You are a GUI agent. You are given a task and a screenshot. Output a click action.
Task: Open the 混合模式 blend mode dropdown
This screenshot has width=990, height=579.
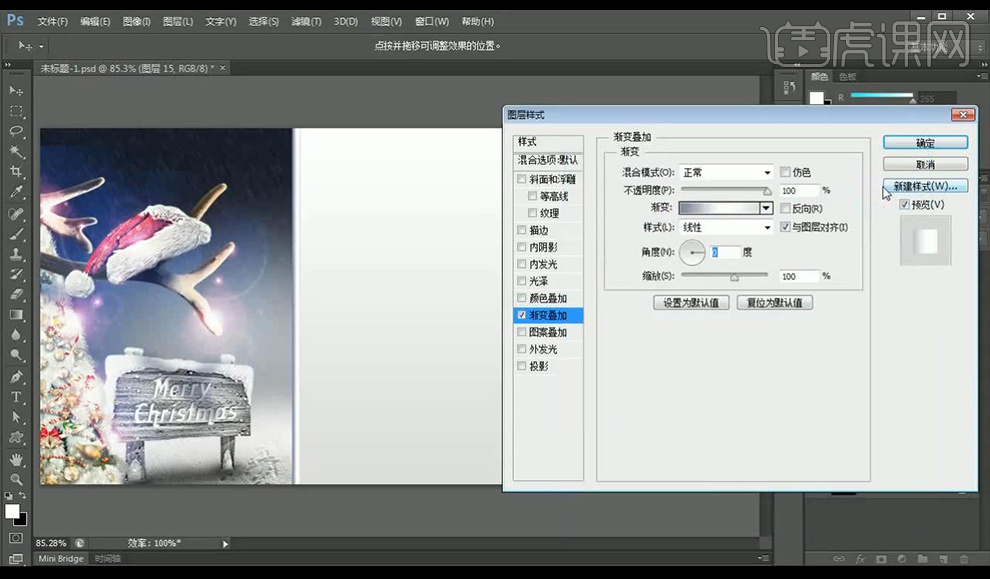coord(725,172)
